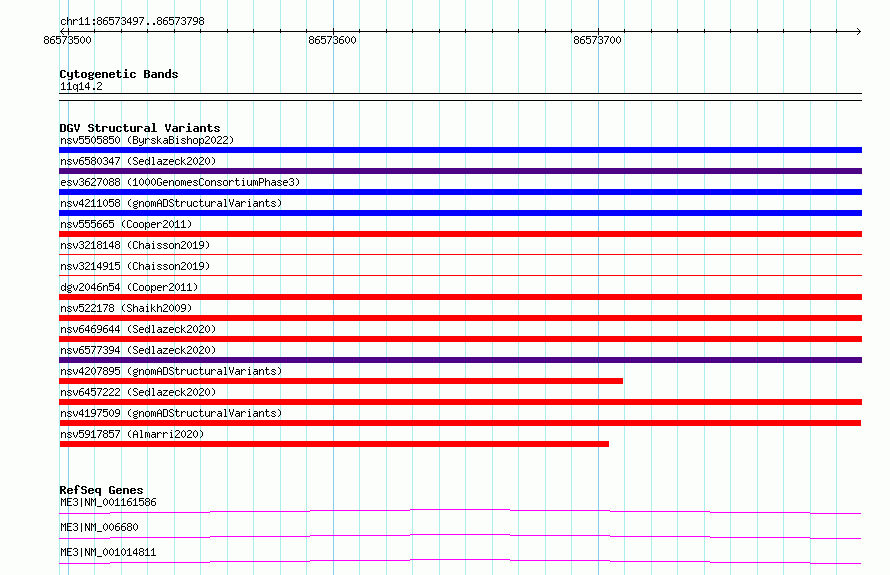The width and height of the screenshot is (890, 575).
Task: Click the ME3|NM_001014811 transcript label
Action: point(108,552)
